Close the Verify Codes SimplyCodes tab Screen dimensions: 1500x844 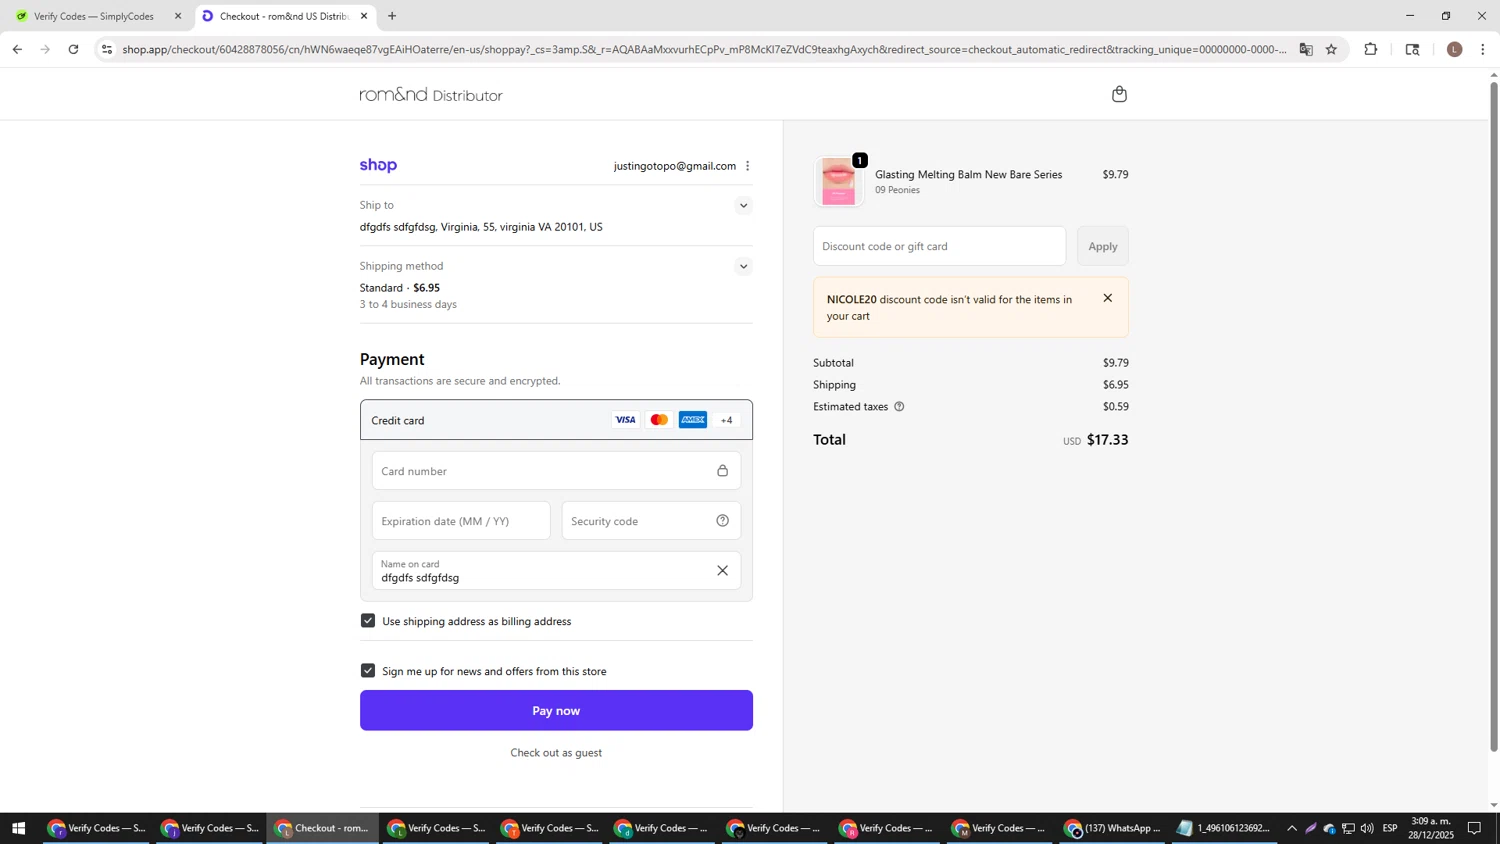(178, 16)
